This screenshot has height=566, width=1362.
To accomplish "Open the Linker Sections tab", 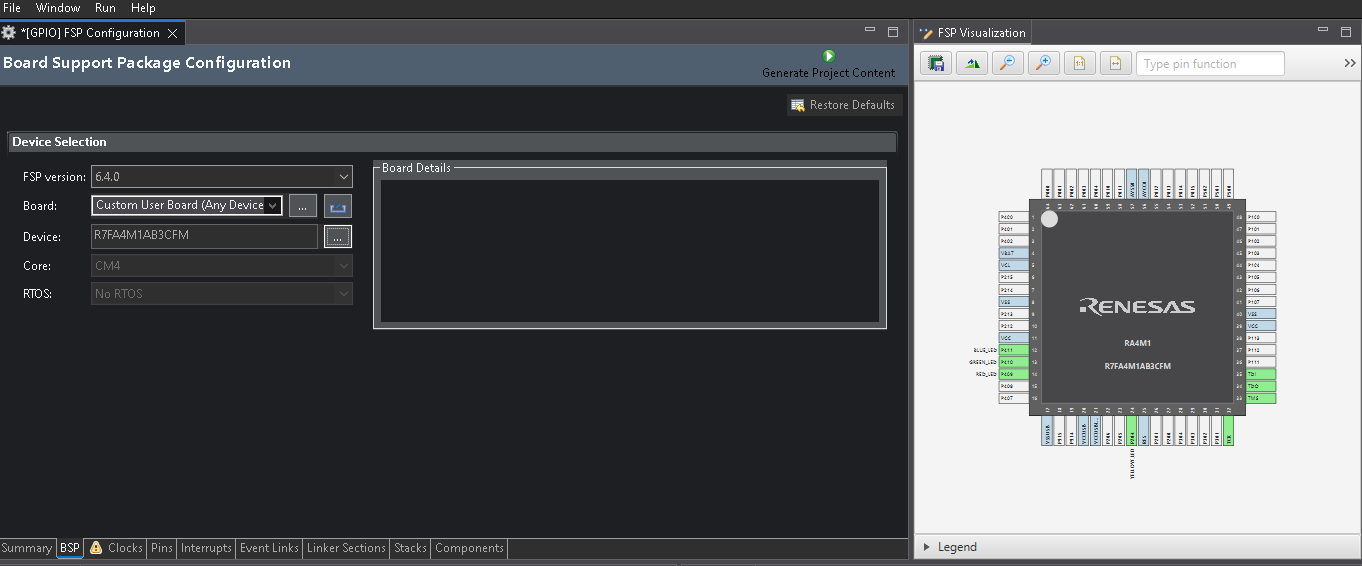I will click(x=346, y=548).
